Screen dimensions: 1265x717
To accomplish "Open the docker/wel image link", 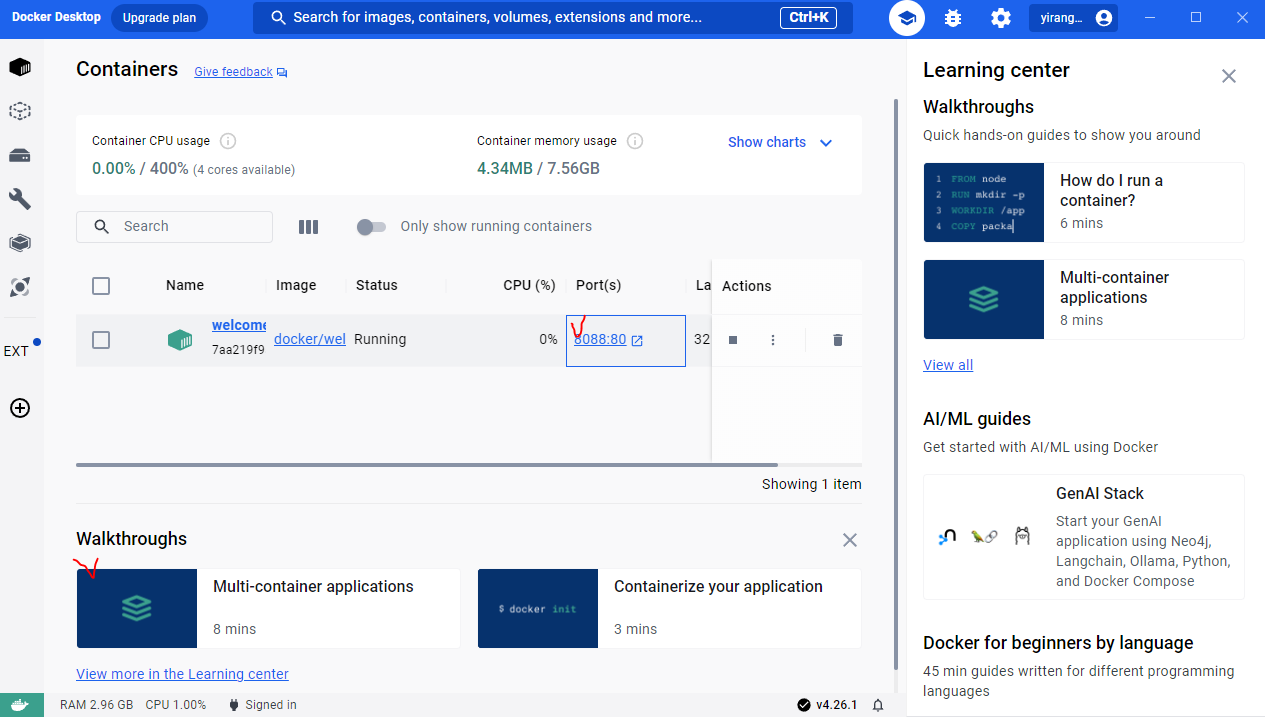I will pyautogui.click(x=310, y=339).
